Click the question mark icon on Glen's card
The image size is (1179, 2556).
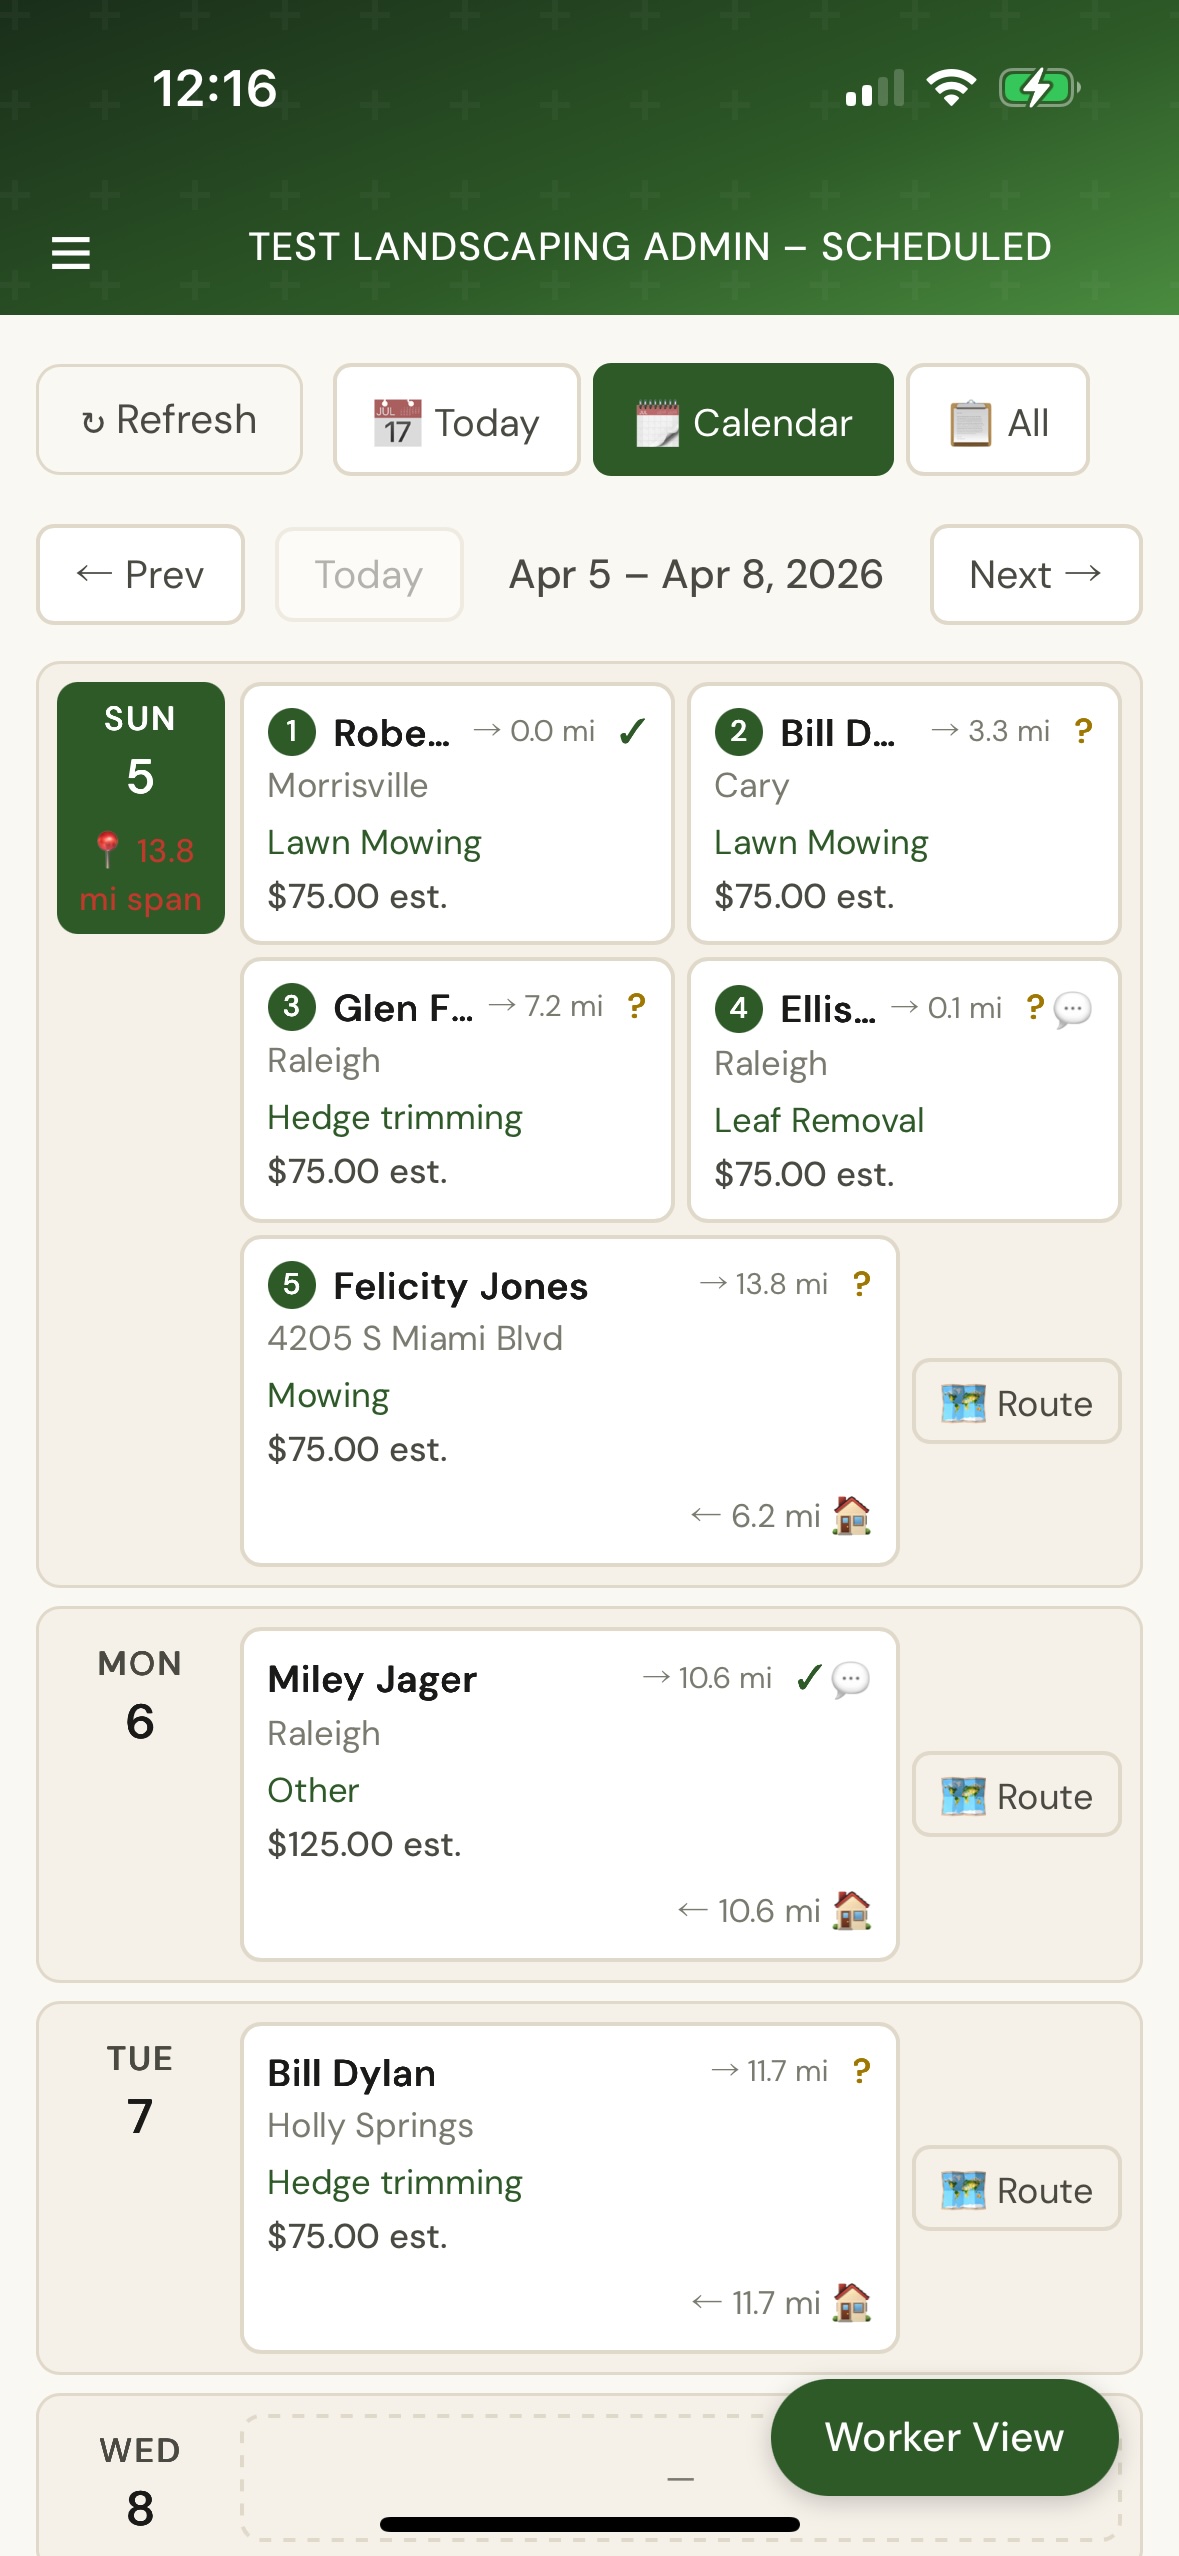(635, 1007)
